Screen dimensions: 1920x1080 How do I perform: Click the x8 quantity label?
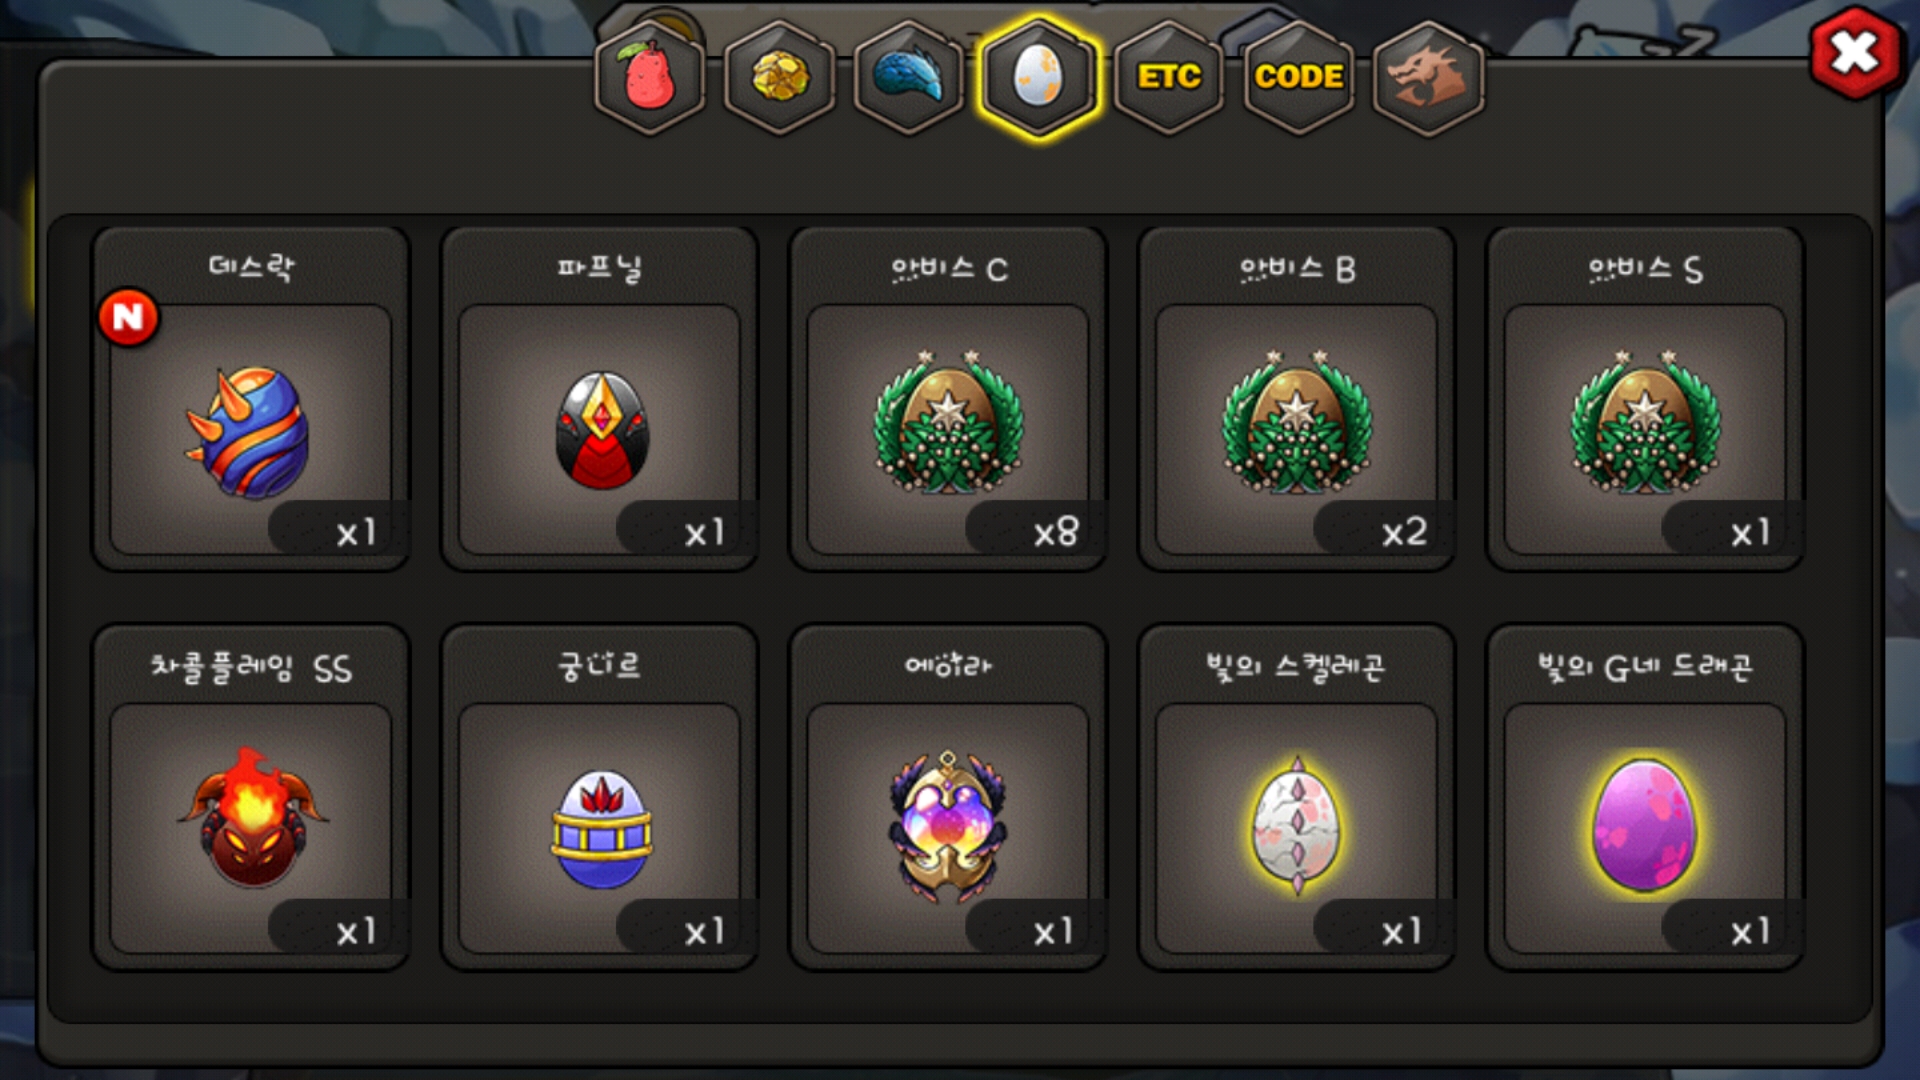[x=1055, y=532]
